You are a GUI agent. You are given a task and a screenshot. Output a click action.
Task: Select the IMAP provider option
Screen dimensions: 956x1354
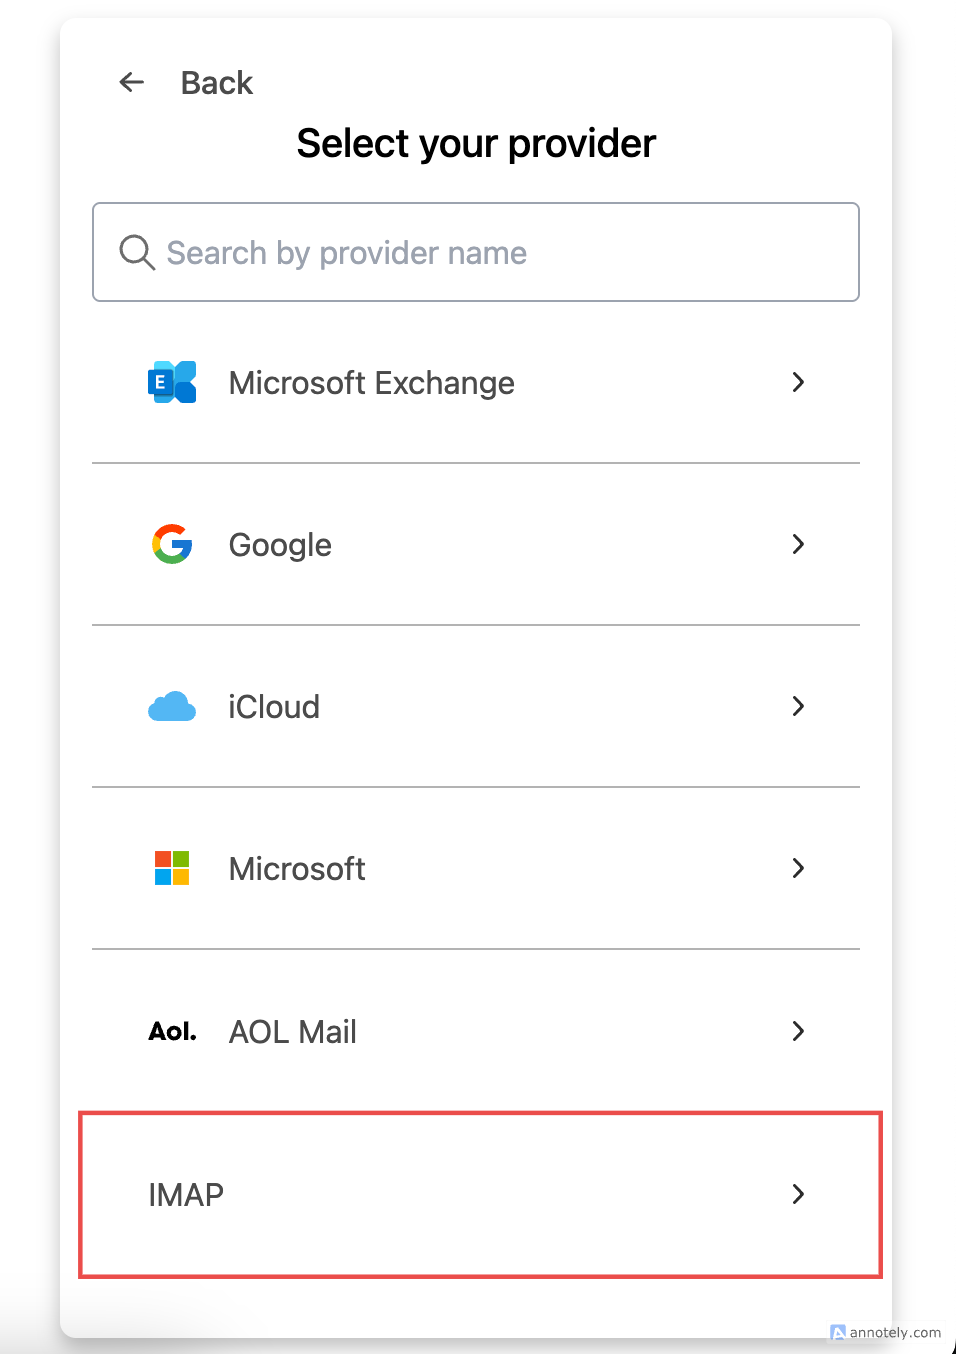480,1194
